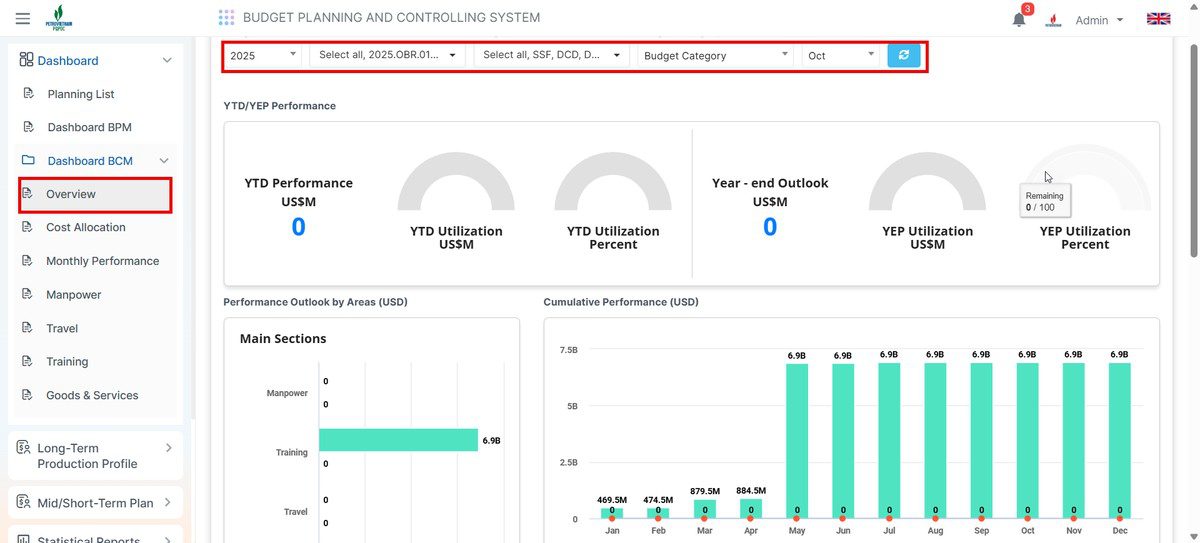Click the YTD Performance value 0
1200x543 pixels.
[x=298, y=227]
